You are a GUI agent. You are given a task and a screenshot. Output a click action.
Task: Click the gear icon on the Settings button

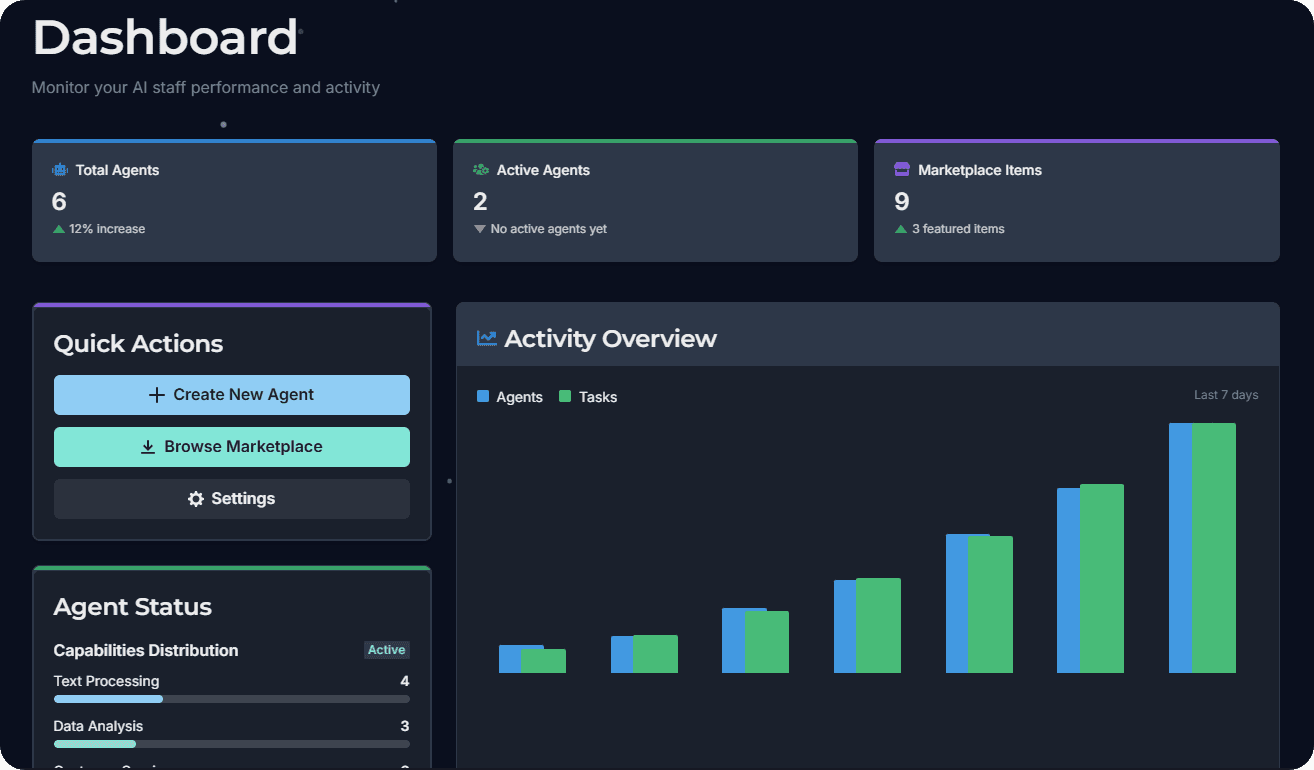point(196,498)
